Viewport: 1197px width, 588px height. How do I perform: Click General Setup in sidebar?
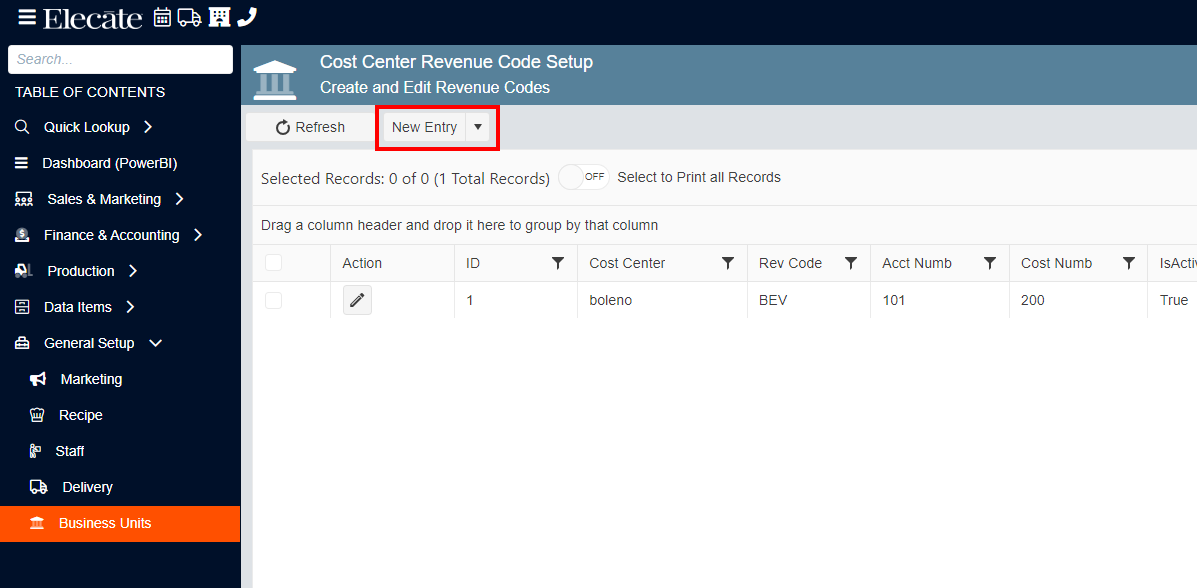click(89, 344)
